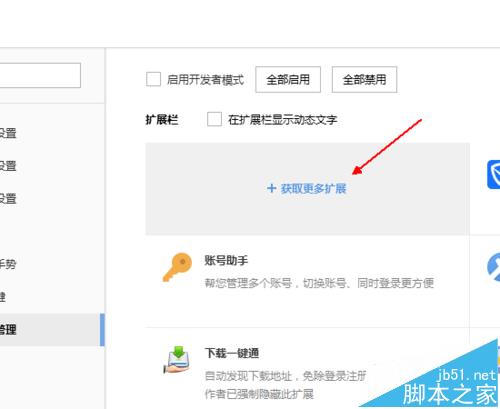This screenshot has height=409, width=500.
Task: Click the round blue extension icon beside 账号助手
Action: (494, 267)
